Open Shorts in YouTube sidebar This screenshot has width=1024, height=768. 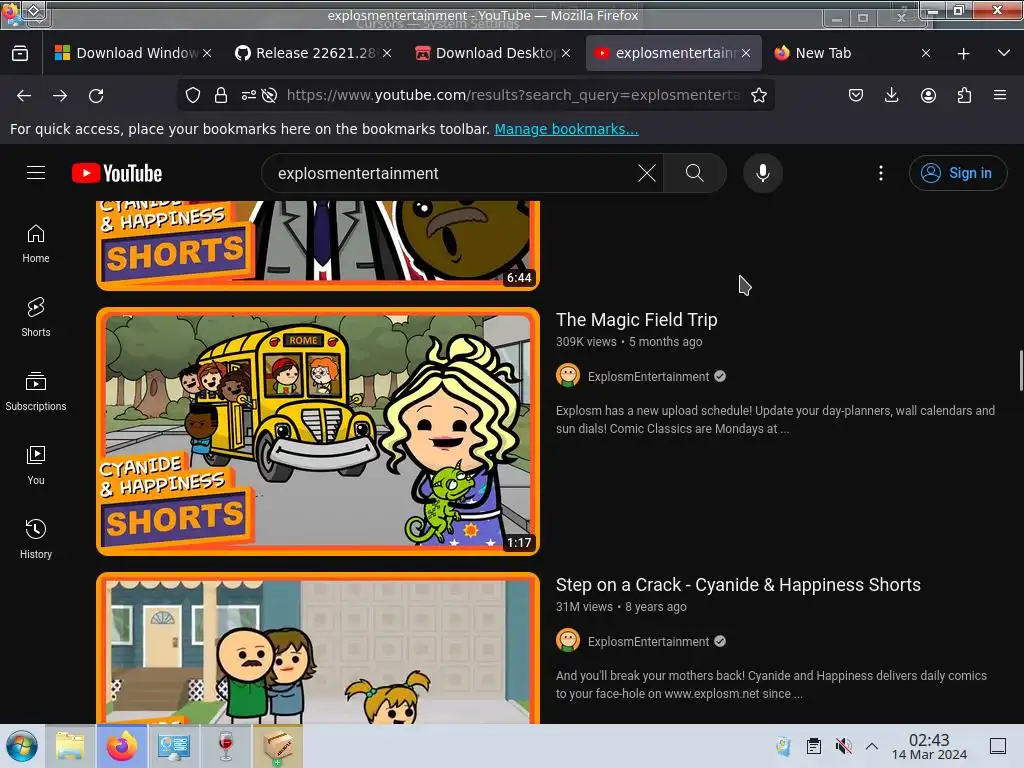tap(36, 317)
